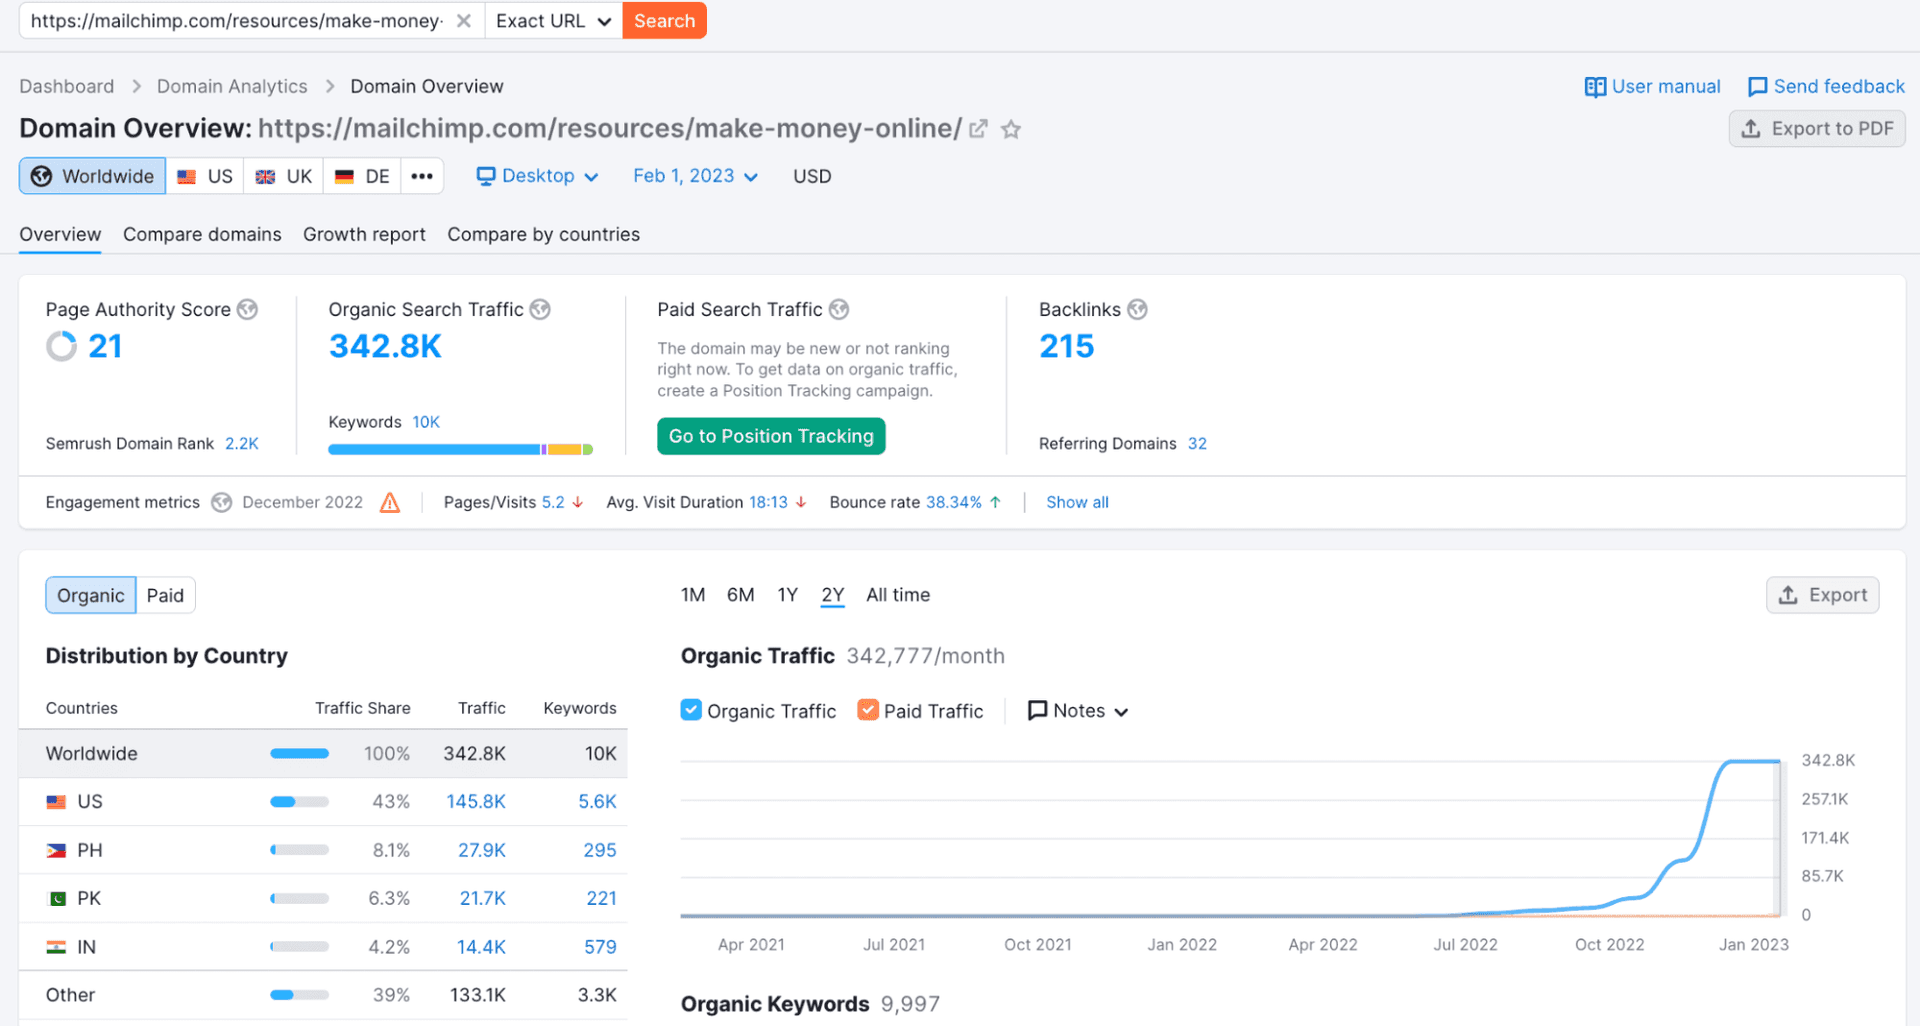
Task: Expand the Notes dropdown
Action: (x=1079, y=711)
